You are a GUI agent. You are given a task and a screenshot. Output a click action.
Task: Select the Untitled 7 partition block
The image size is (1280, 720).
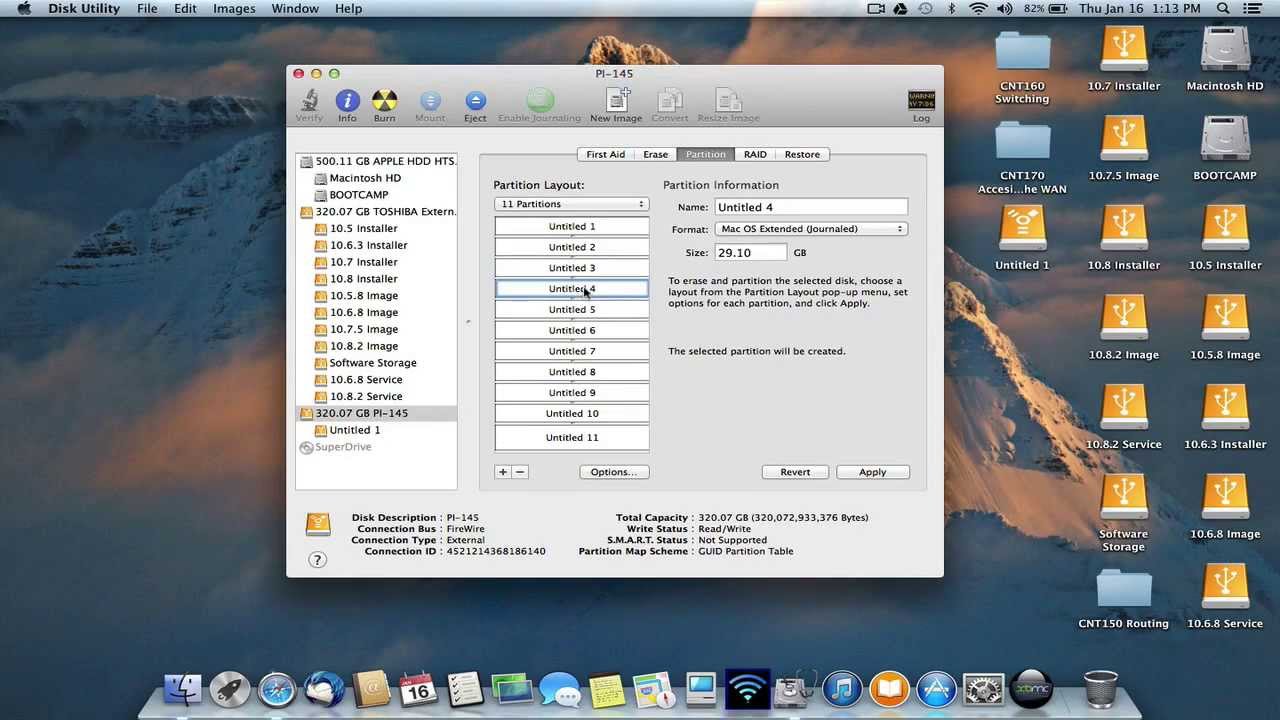pos(572,351)
